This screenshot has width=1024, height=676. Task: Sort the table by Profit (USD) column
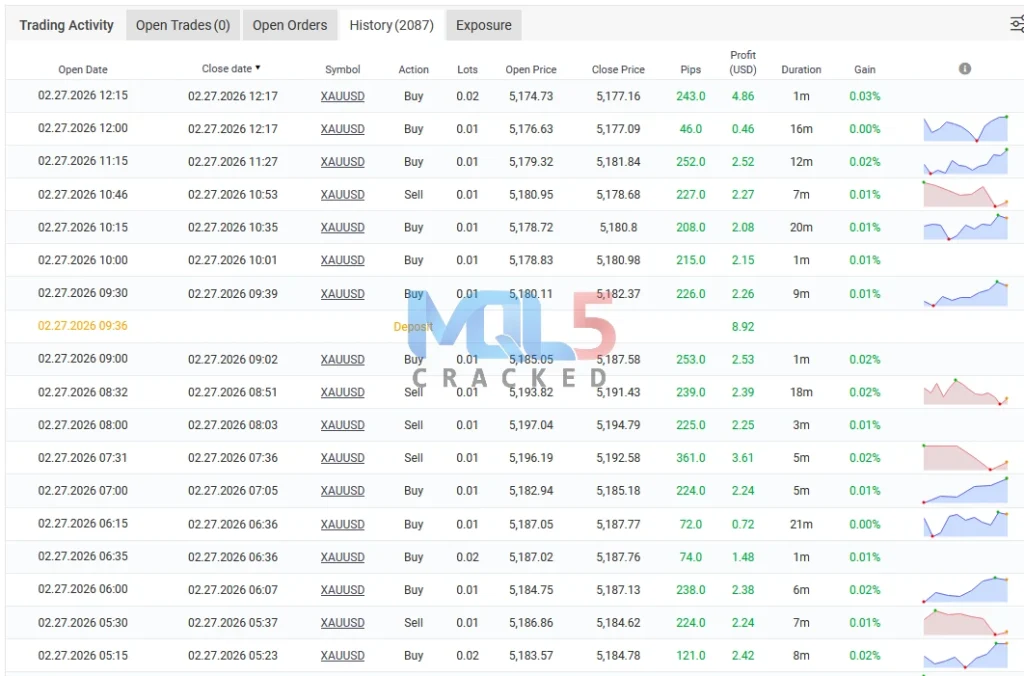pyautogui.click(x=743, y=62)
